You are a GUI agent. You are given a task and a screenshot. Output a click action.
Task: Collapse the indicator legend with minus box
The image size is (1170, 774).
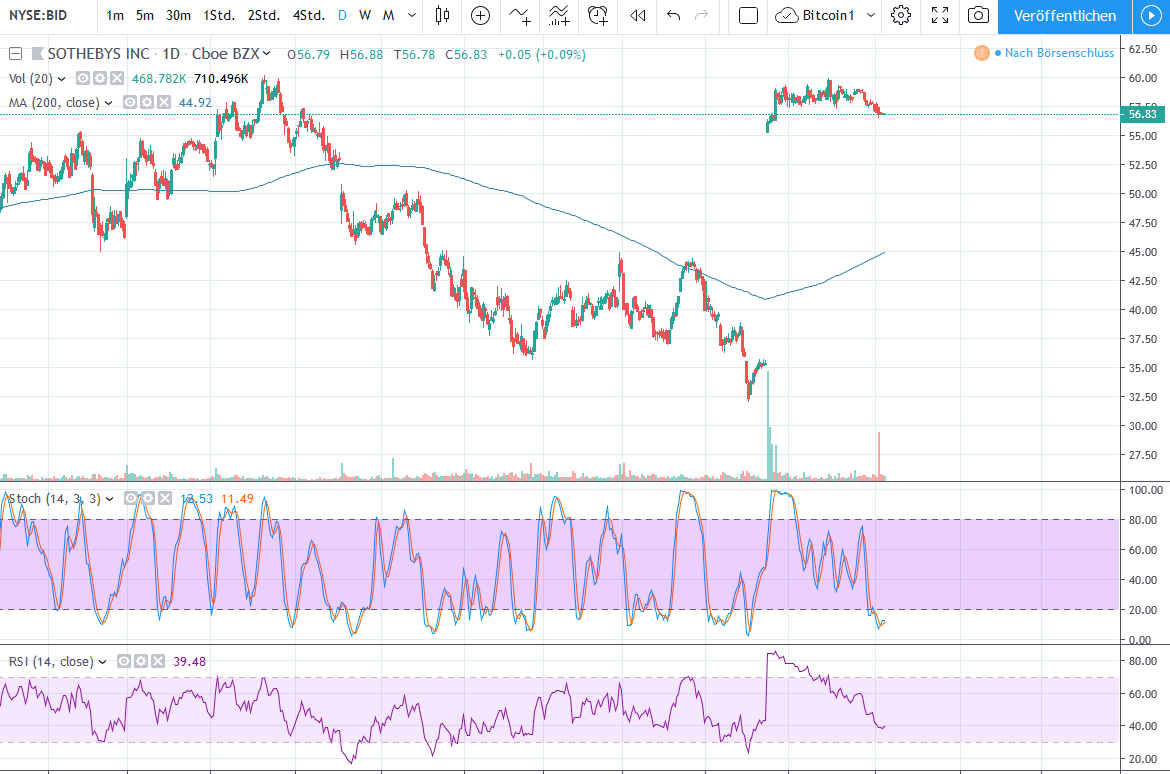[x=15, y=54]
